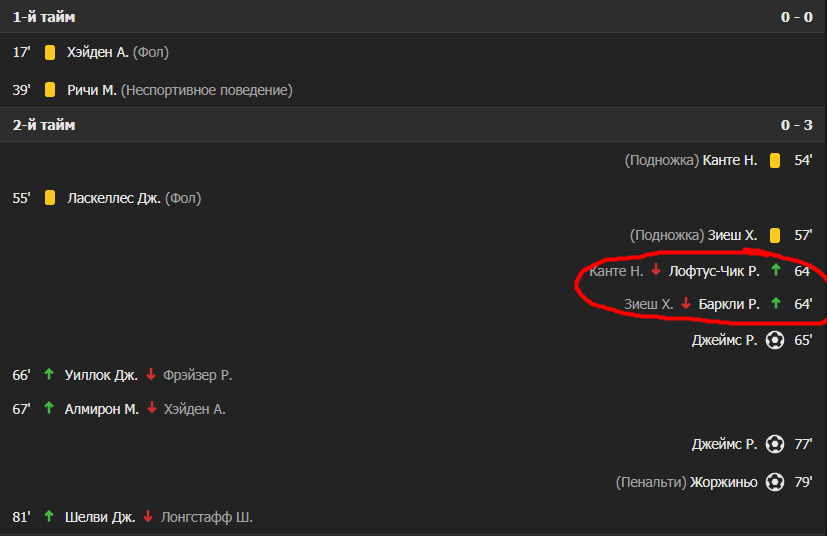Click yellow card icon next to Ричи М.
The image size is (827, 536).
[x=49, y=90]
